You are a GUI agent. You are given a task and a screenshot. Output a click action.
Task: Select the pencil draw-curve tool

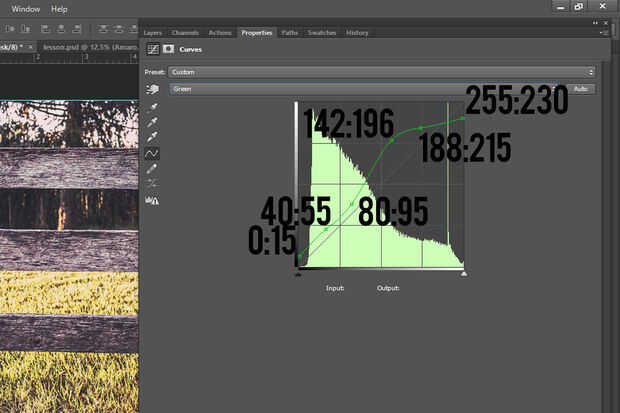[152, 169]
